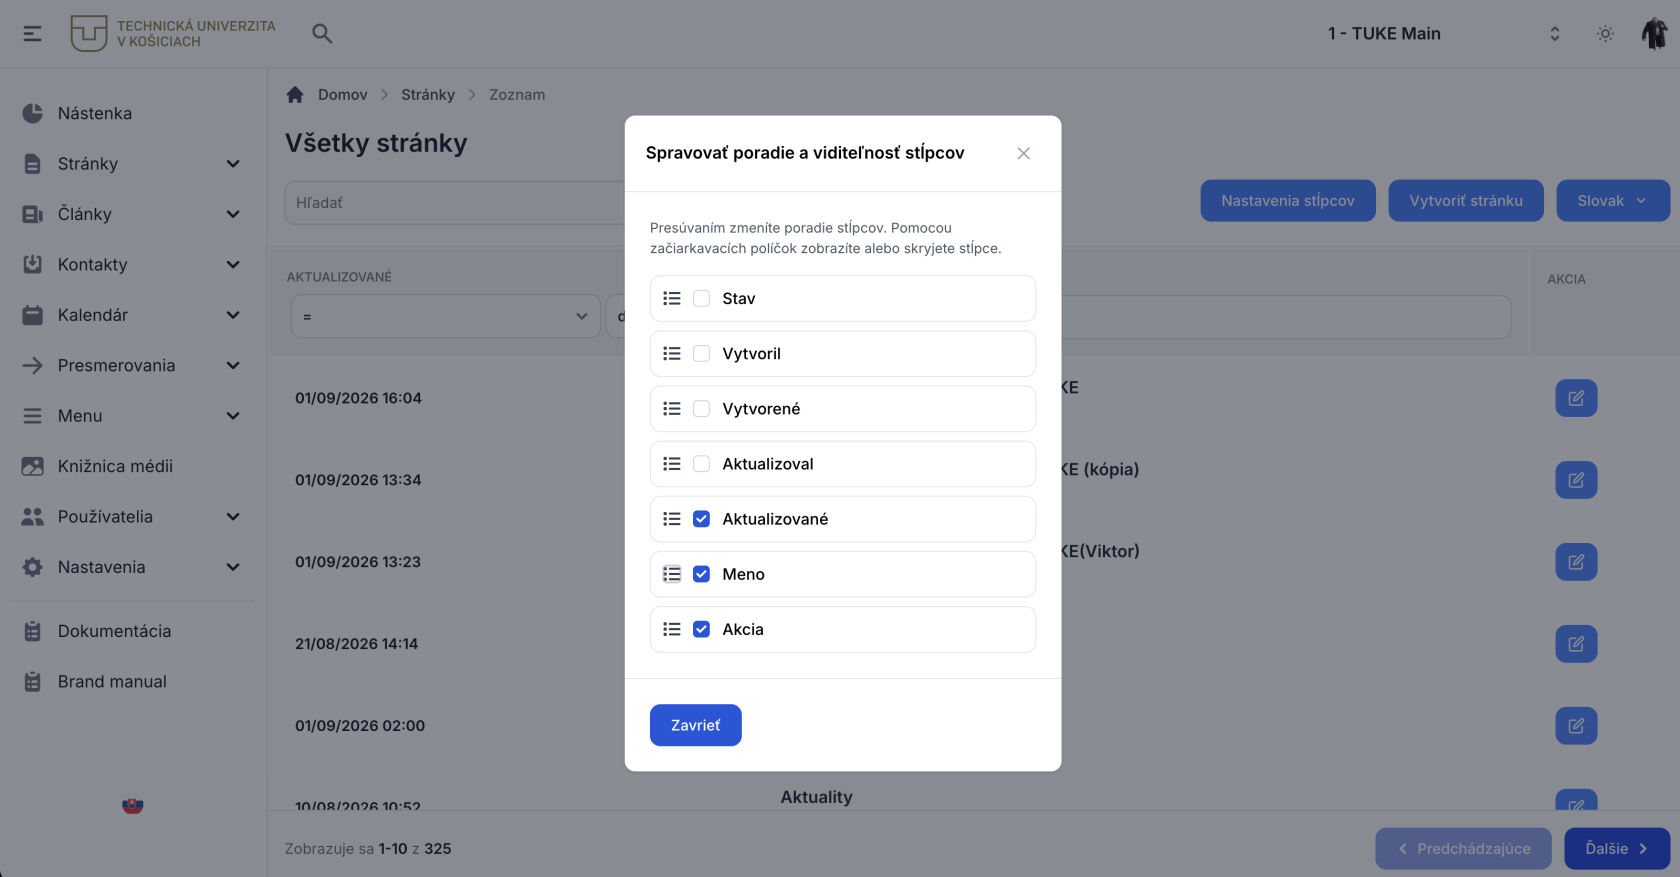Click the Slovak flag icon in the sidebar

tap(133, 805)
